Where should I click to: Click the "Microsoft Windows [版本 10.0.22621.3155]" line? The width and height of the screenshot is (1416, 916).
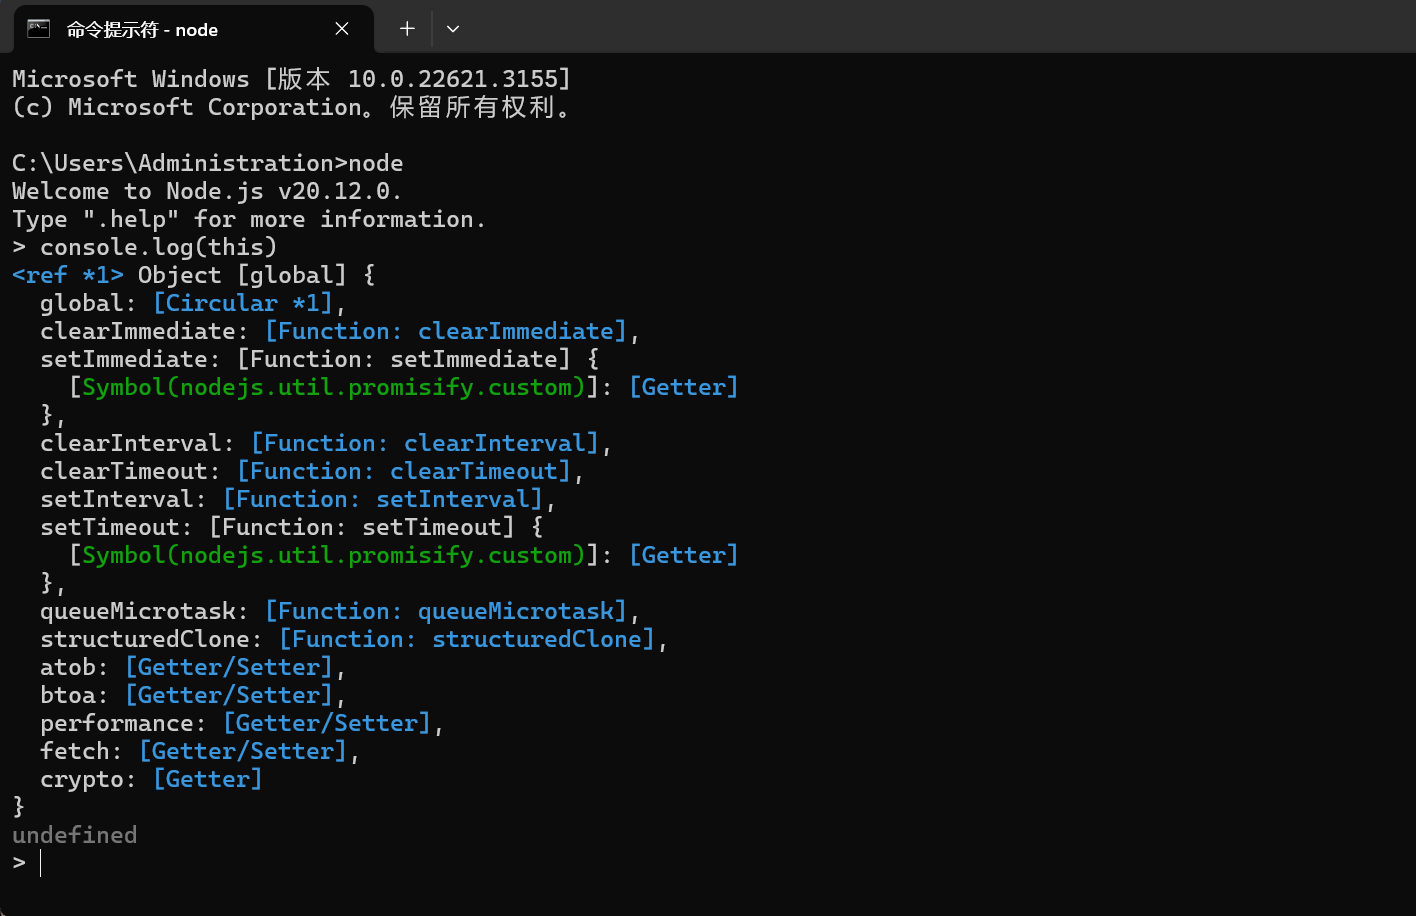coord(292,79)
